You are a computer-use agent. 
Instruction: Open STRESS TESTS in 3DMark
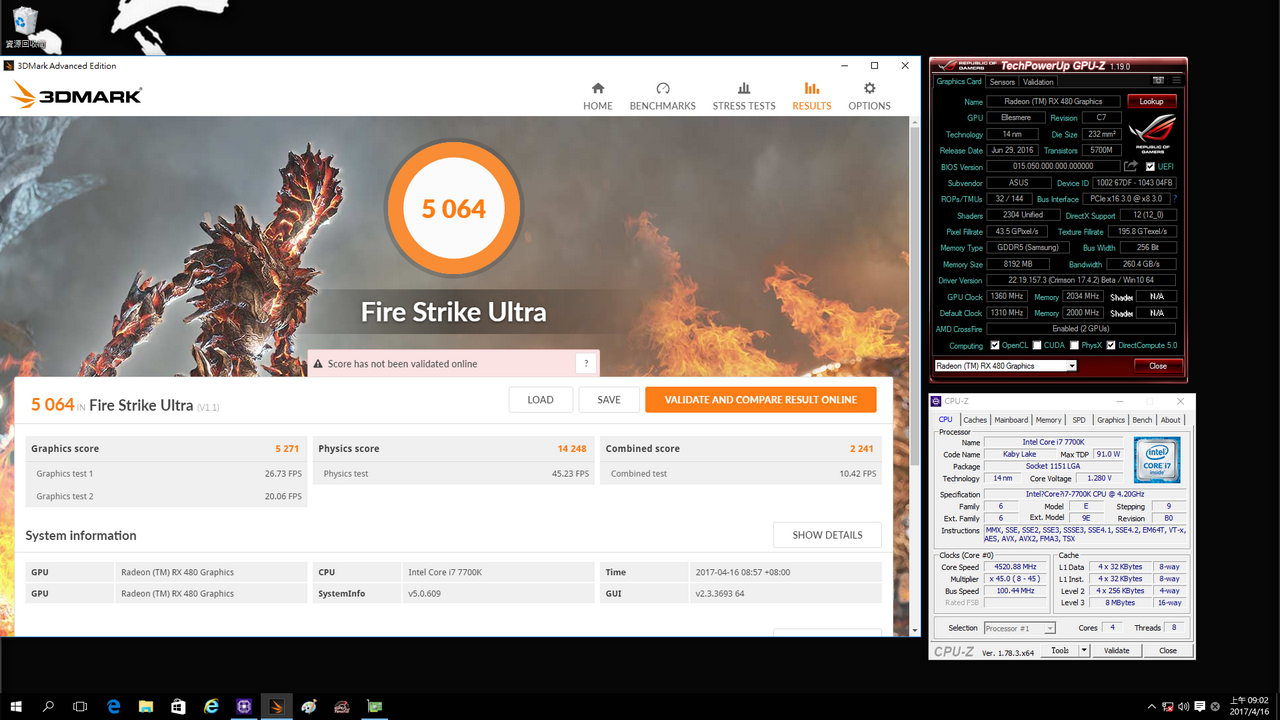pyautogui.click(x=744, y=96)
